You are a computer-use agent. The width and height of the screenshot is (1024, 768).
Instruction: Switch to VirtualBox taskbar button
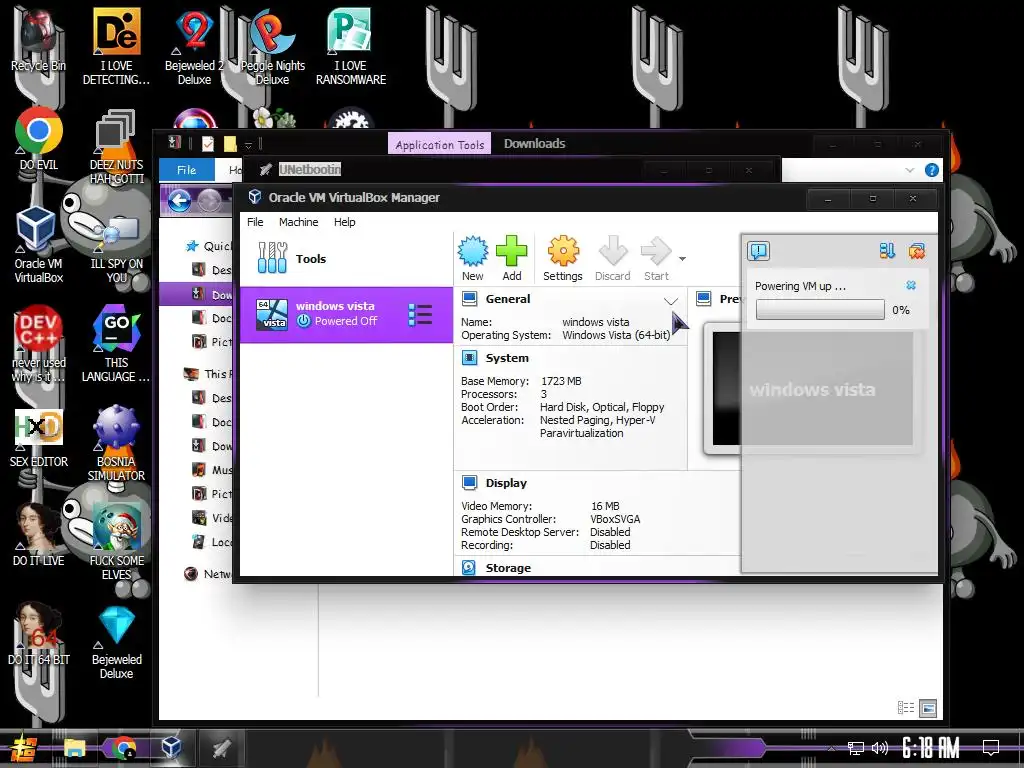(171, 748)
